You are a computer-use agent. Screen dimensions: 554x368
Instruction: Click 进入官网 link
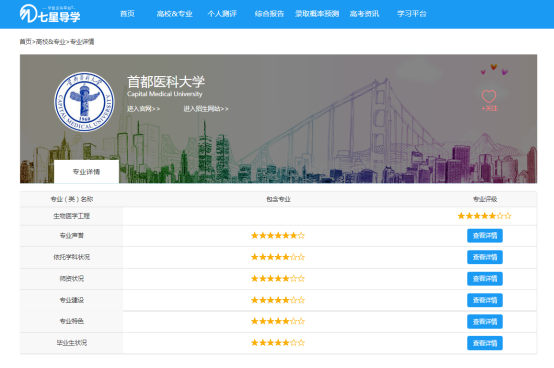[x=143, y=109]
